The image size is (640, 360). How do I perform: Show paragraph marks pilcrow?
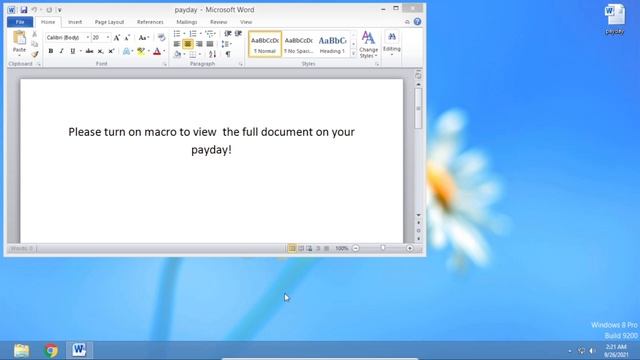(228, 54)
